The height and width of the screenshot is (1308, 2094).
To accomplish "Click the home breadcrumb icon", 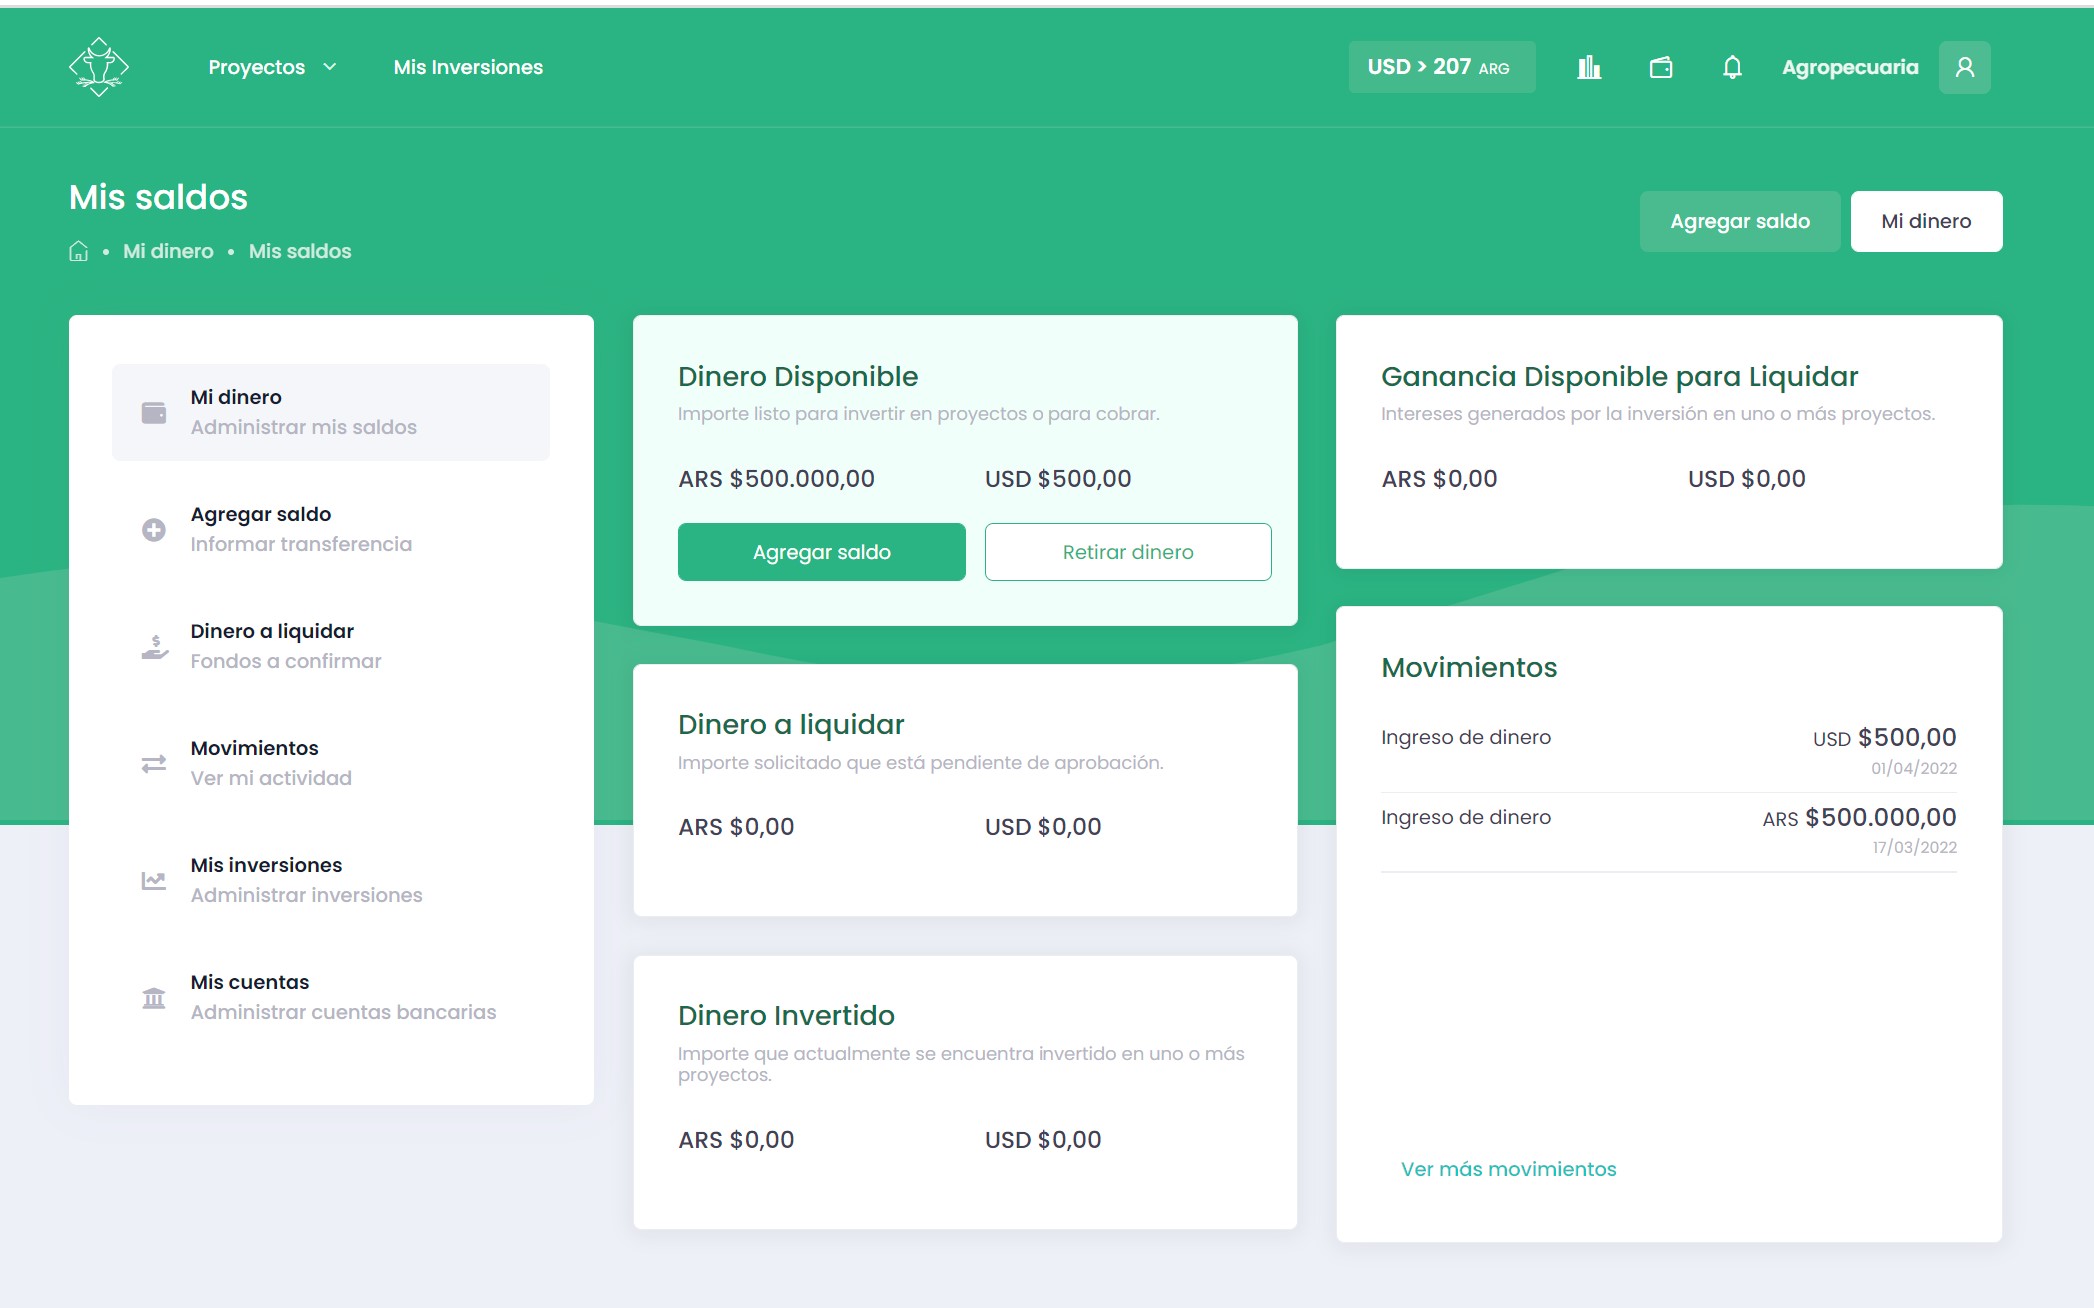I will 78,251.
